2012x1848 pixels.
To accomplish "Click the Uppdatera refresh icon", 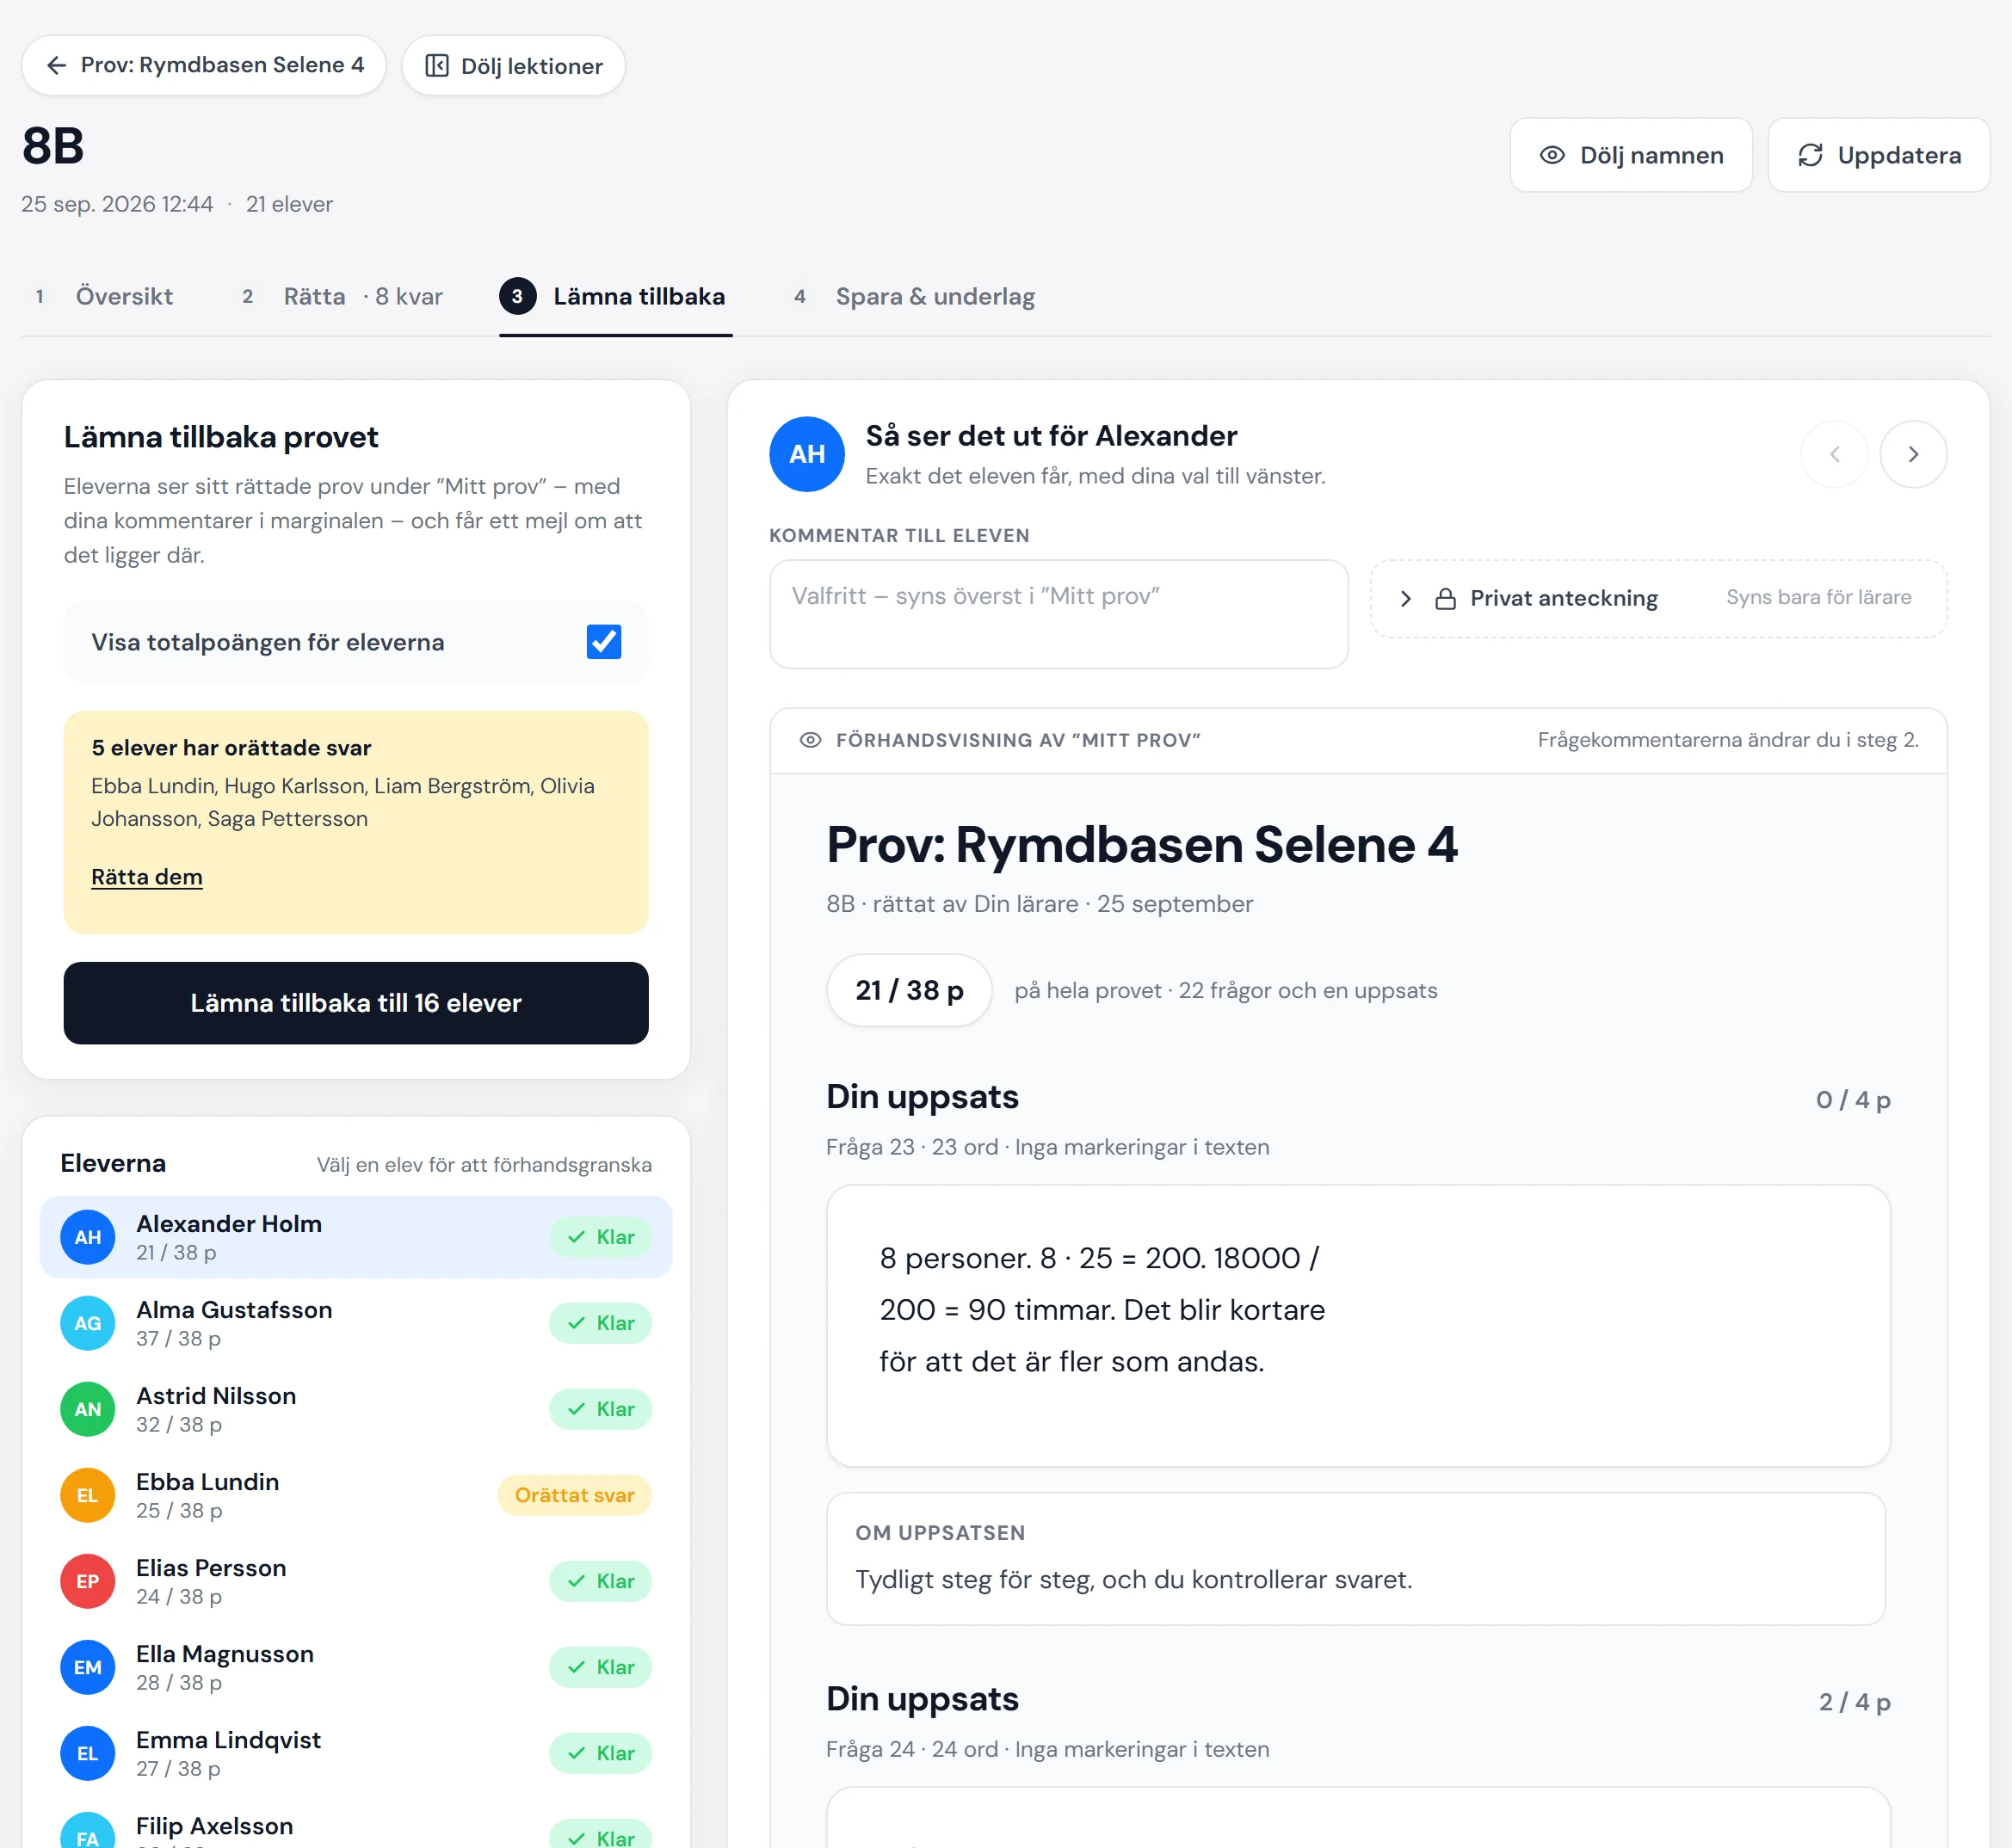I will tap(1810, 155).
